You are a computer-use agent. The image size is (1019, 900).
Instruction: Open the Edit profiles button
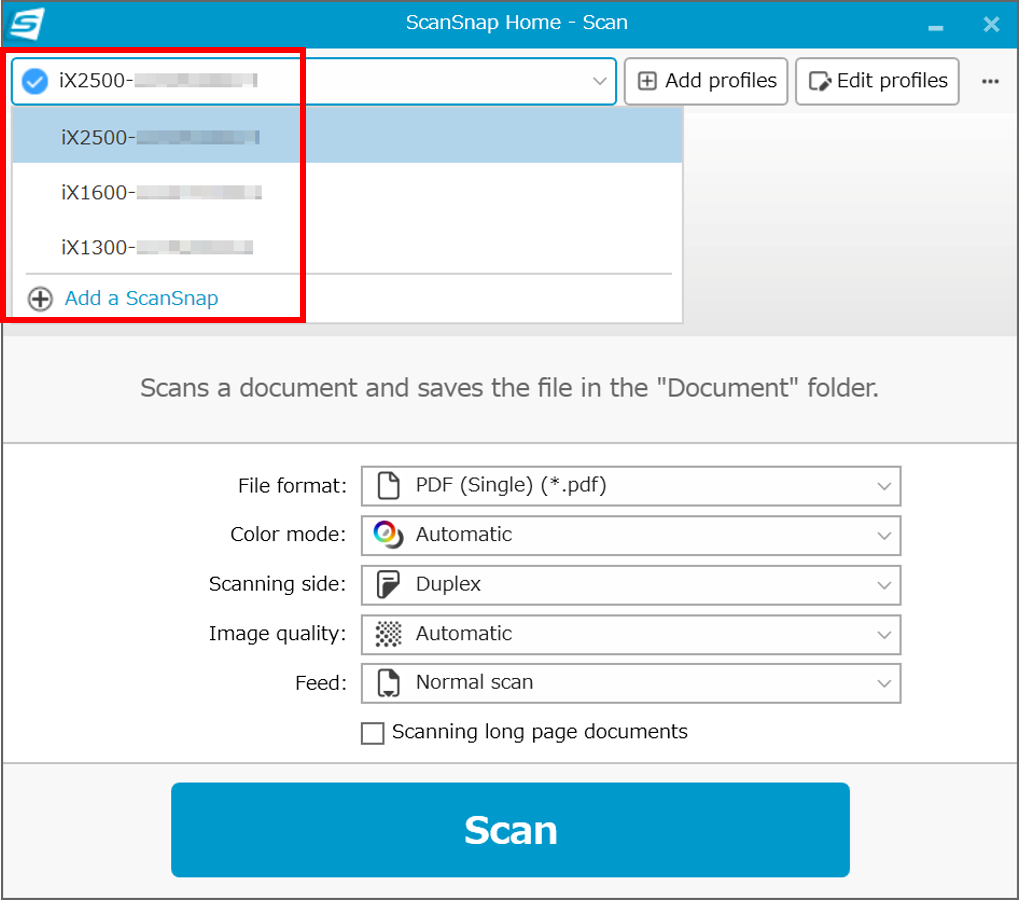click(x=877, y=81)
